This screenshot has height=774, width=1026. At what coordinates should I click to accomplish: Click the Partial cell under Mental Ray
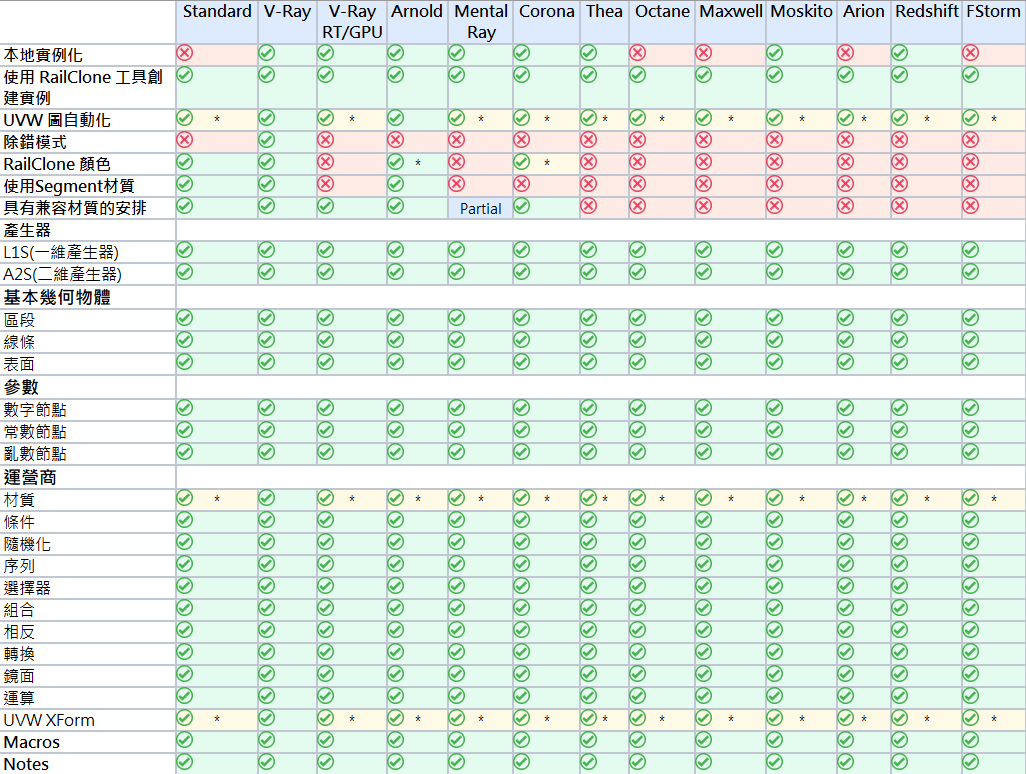480,209
